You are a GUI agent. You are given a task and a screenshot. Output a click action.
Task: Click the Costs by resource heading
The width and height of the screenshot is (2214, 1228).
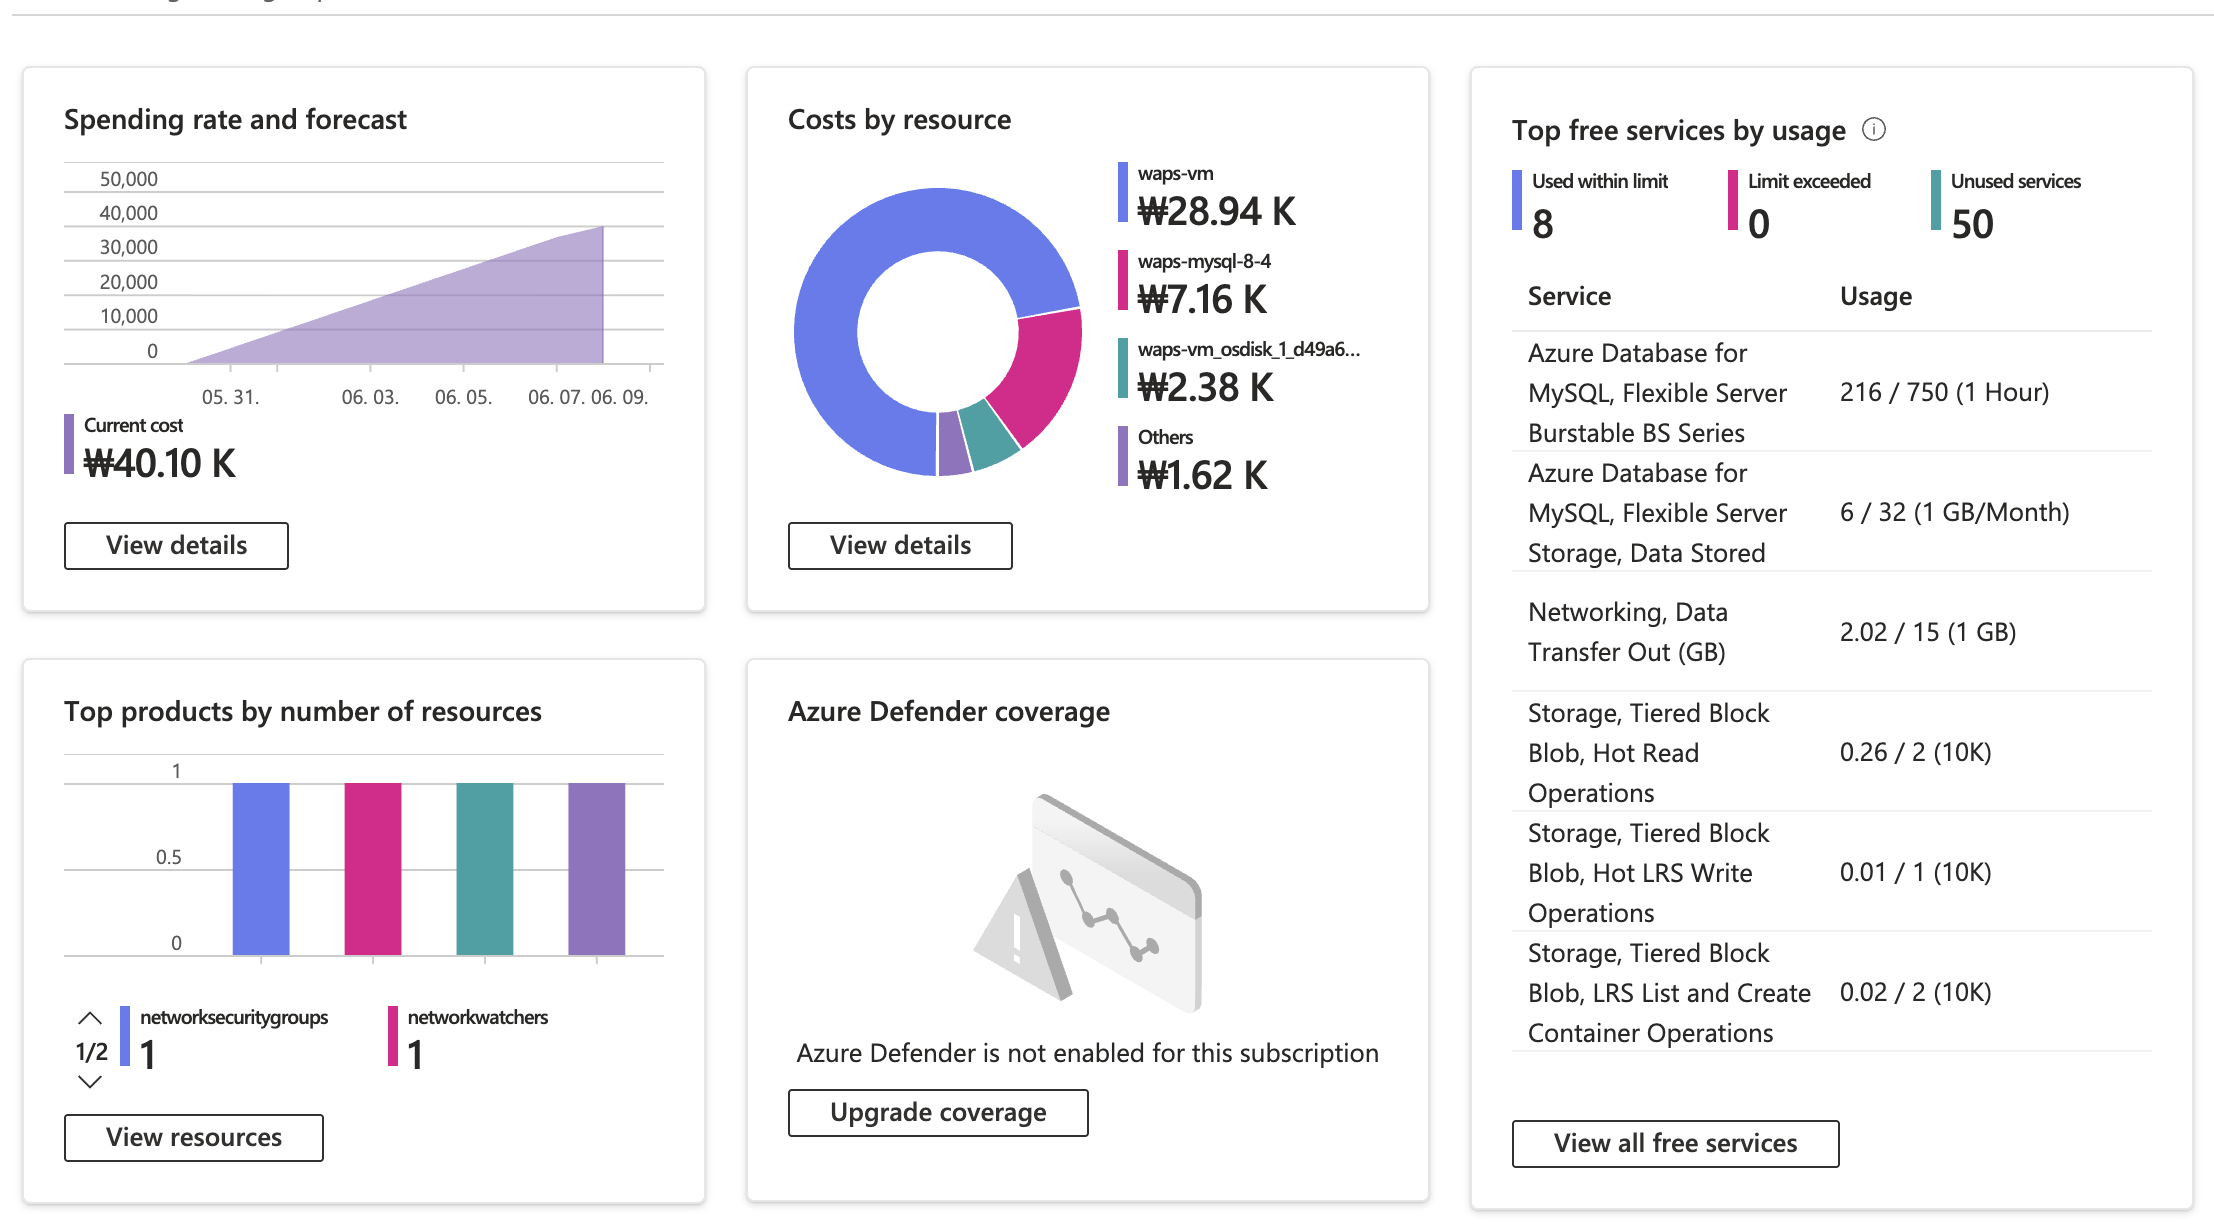[899, 120]
